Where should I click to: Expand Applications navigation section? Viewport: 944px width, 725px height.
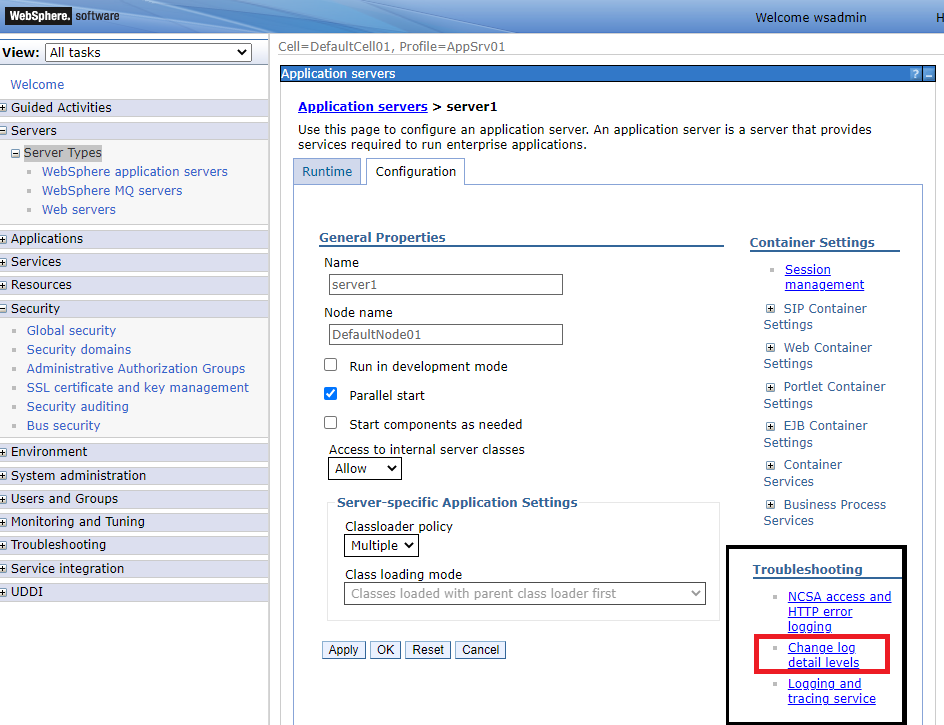(4, 239)
